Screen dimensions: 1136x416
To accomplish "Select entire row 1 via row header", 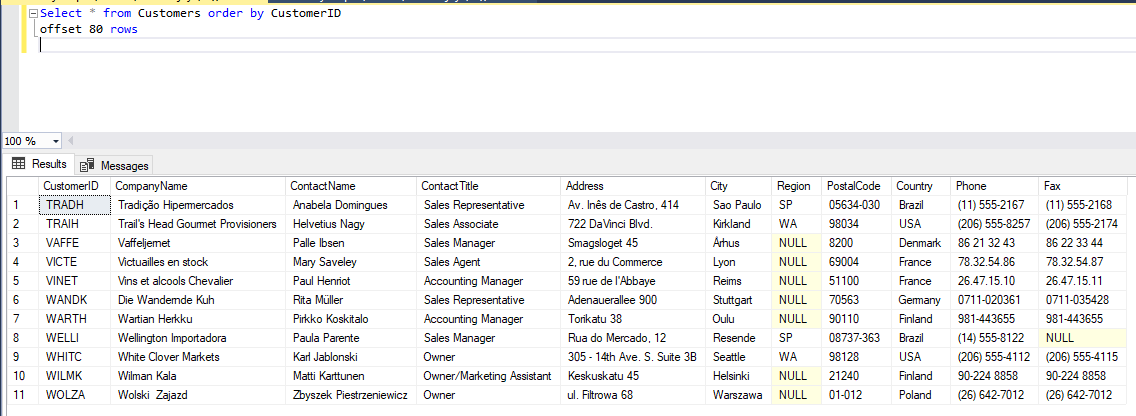I will (18, 205).
